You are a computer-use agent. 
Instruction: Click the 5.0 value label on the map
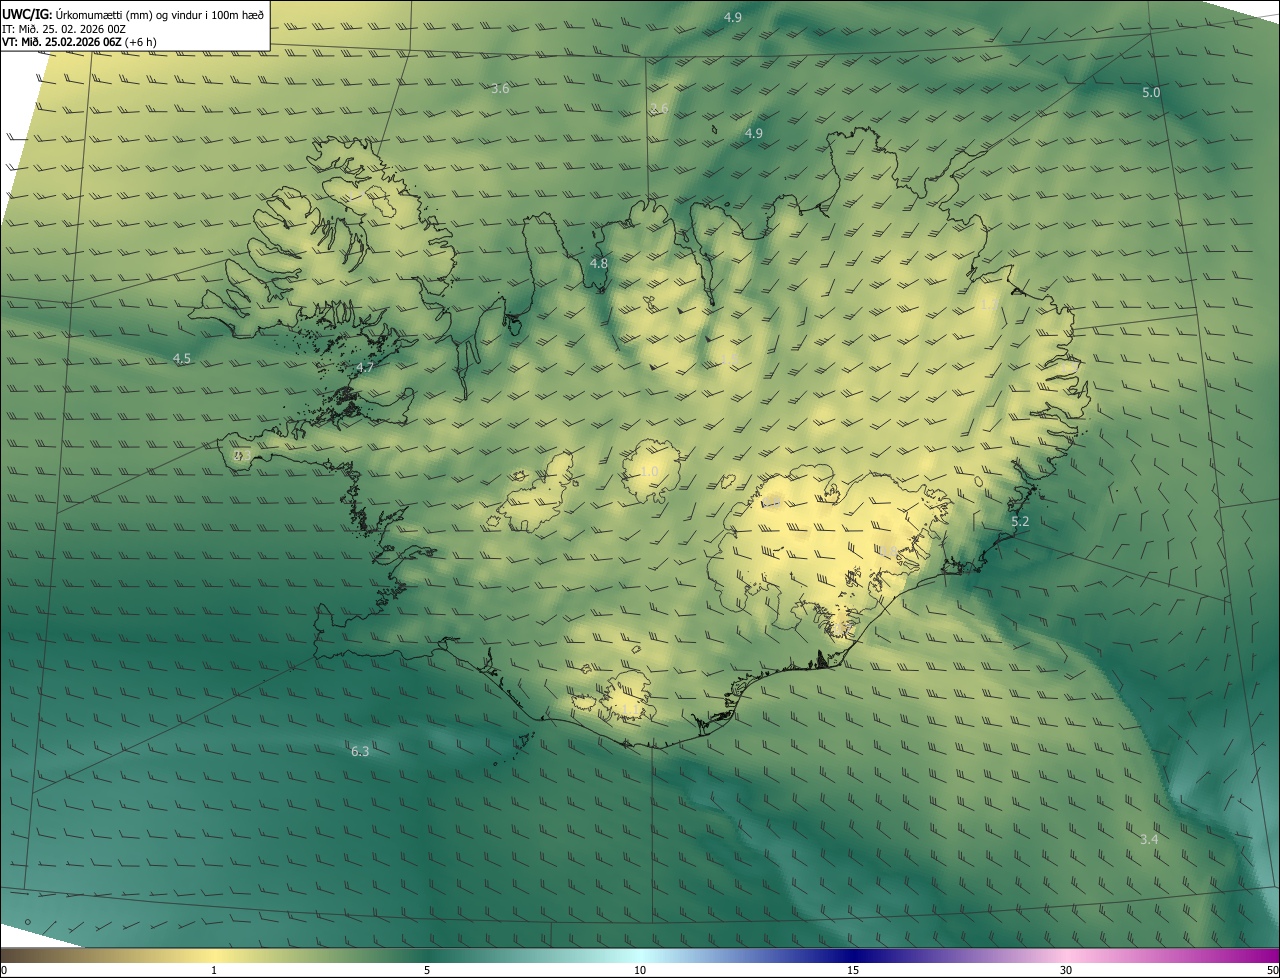(x=1151, y=93)
